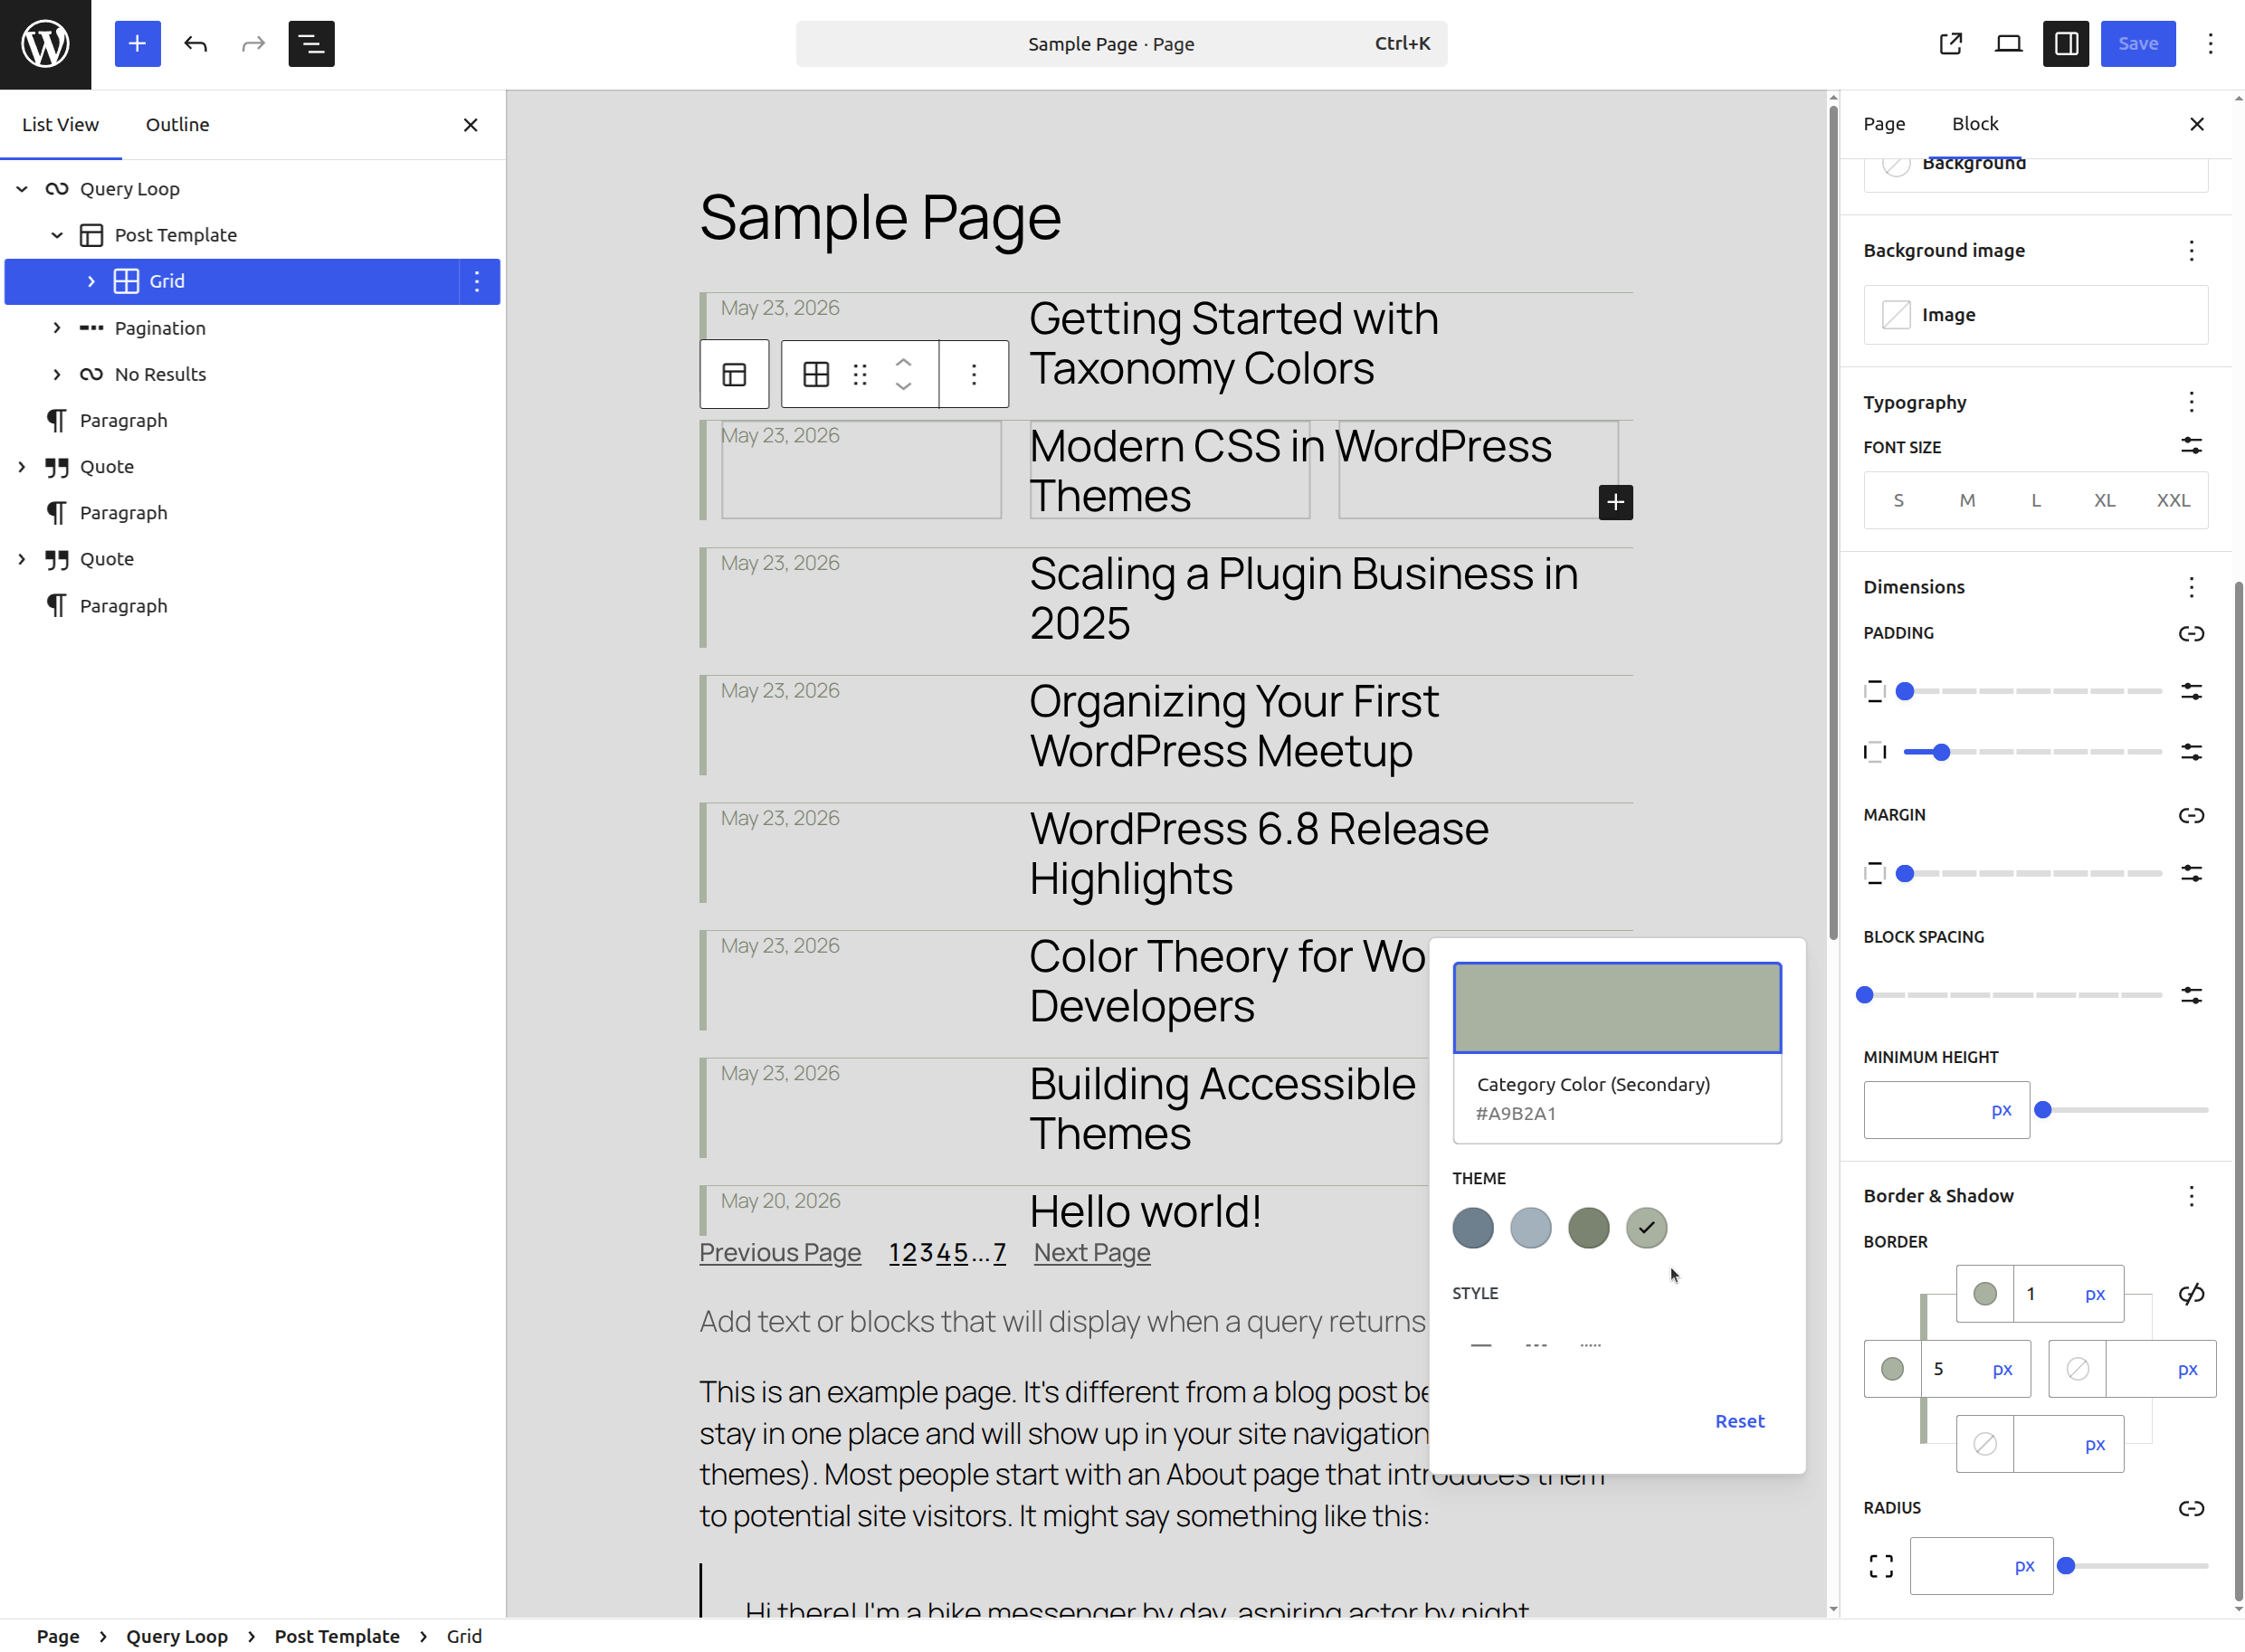The image size is (2245, 1652).
Task: Click the Save button
Action: tap(2137, 44)
